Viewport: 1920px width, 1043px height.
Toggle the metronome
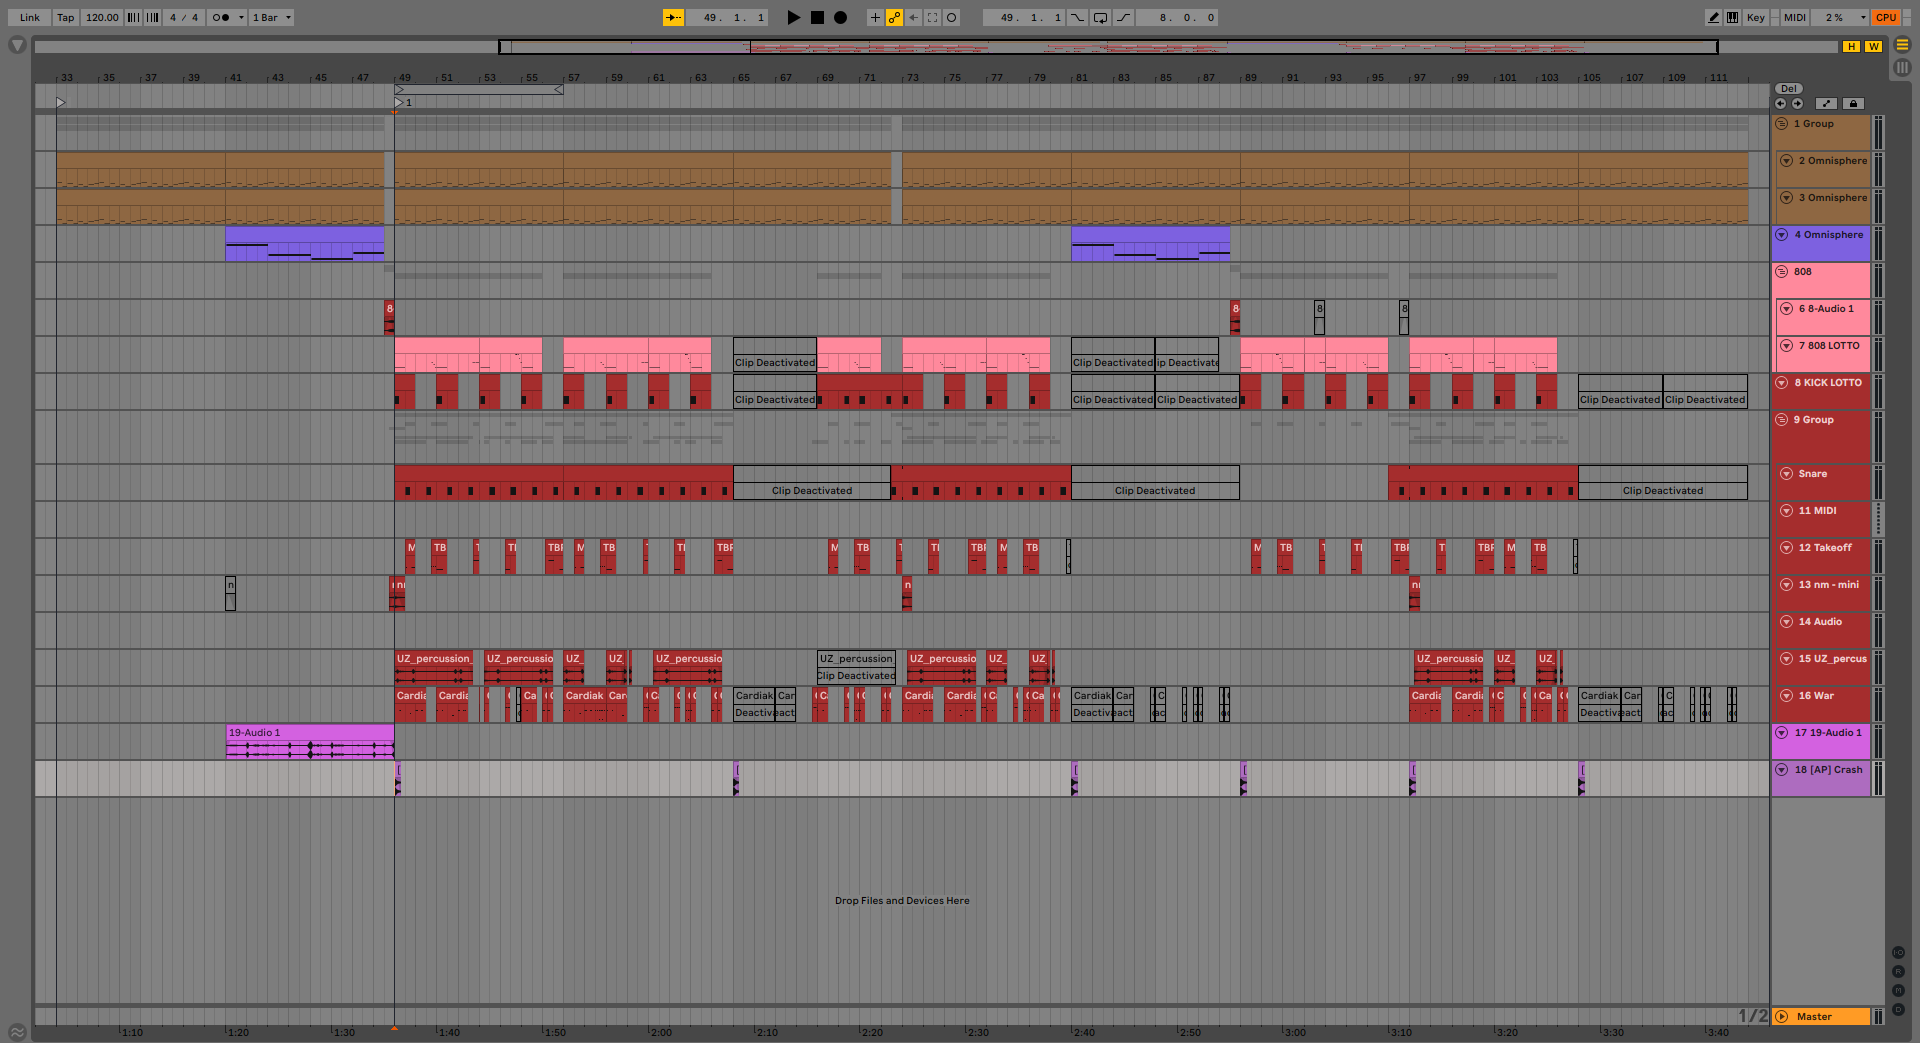220,17
